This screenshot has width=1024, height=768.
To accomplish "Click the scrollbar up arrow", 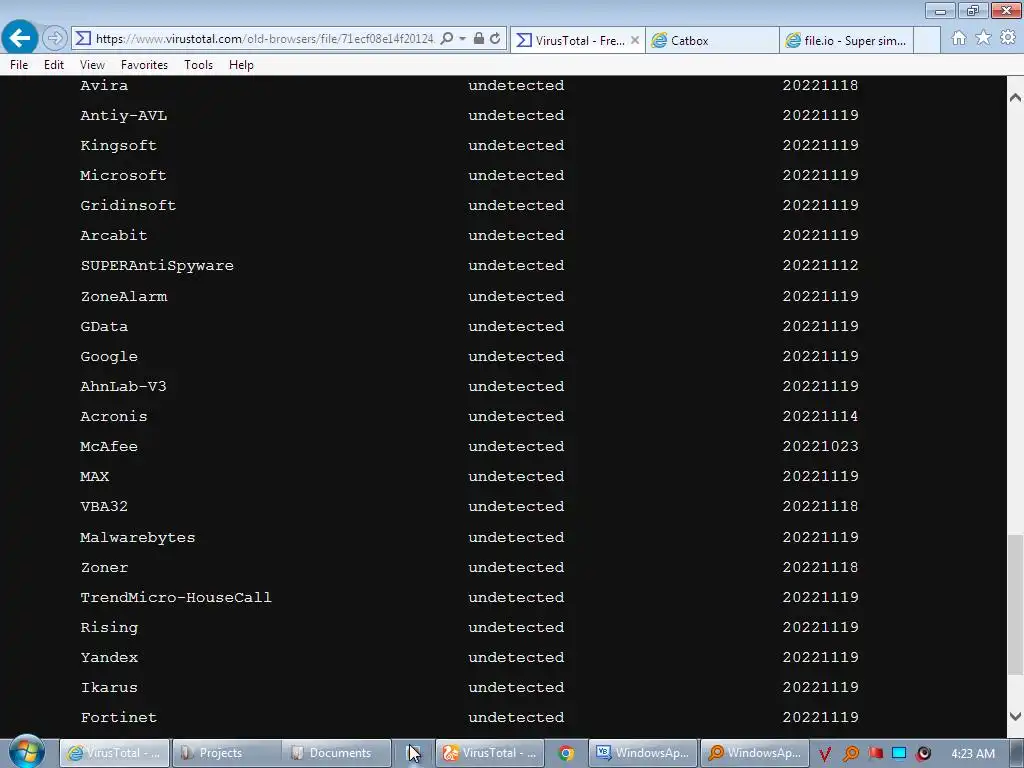I will 1015,98.
